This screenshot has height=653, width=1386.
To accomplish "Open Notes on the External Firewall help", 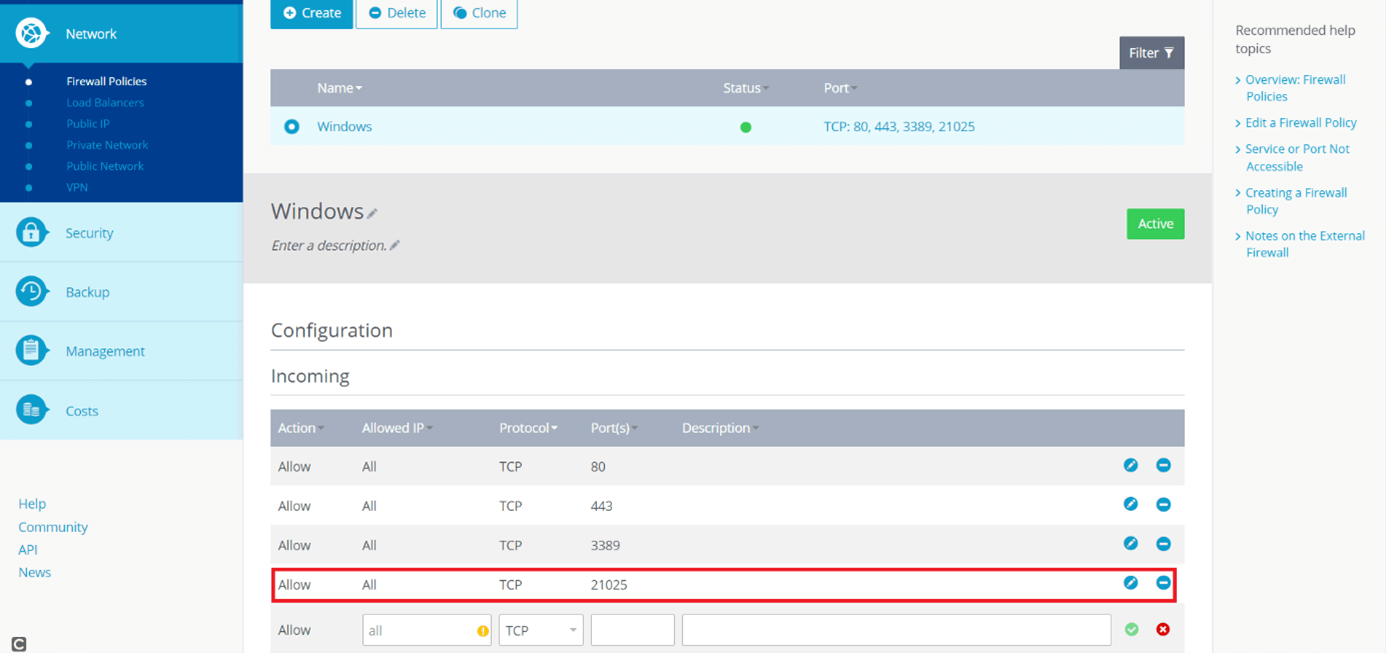I will point(1305,244).
